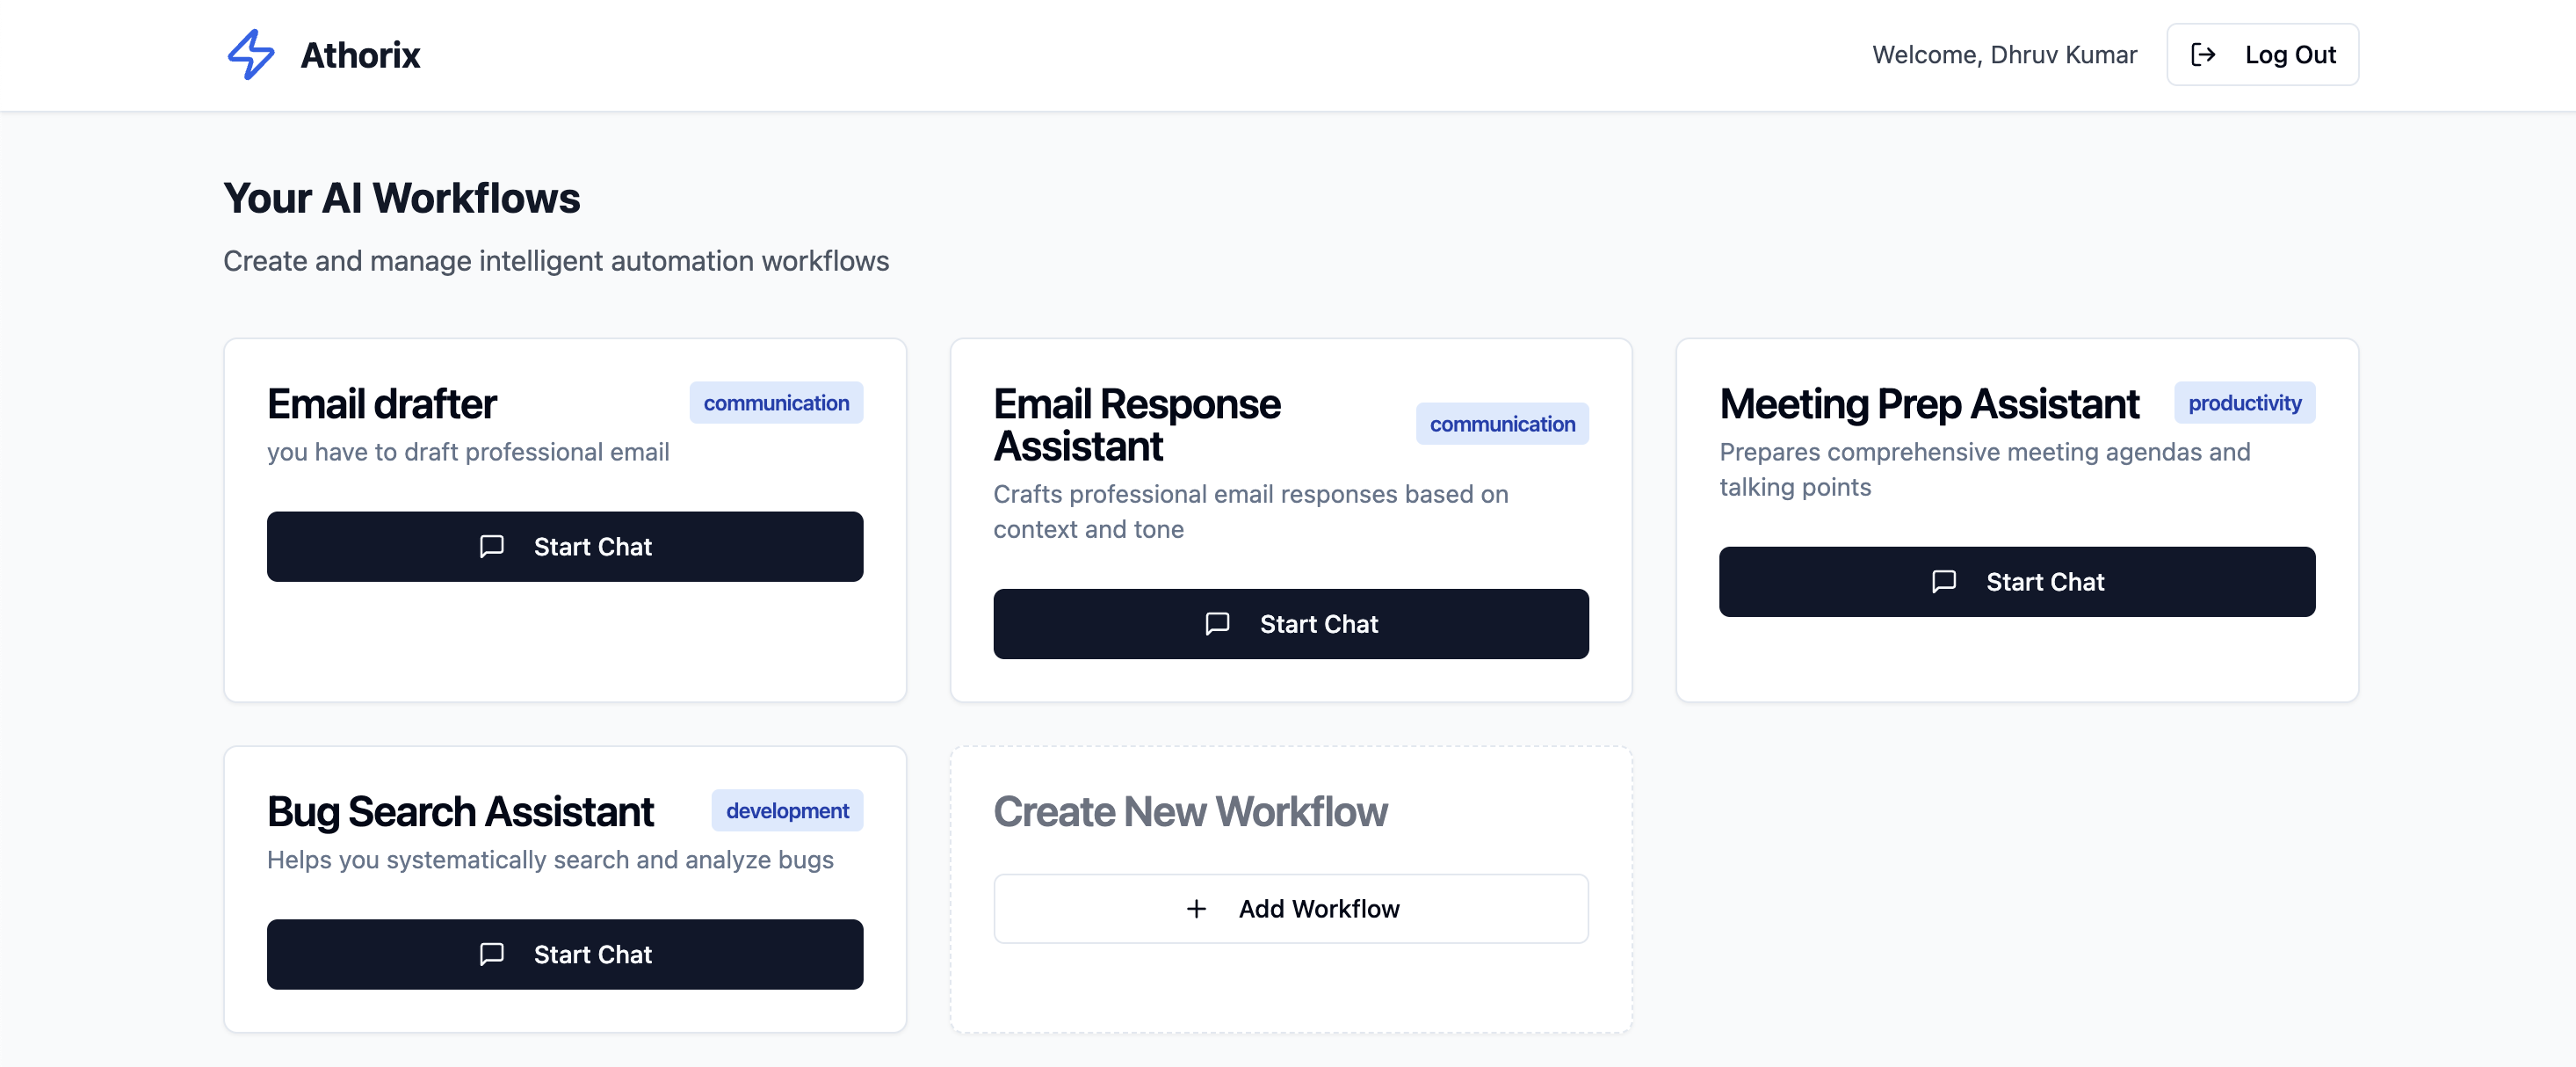Click the plus icon beside Add Workflow

point(1196,908)
